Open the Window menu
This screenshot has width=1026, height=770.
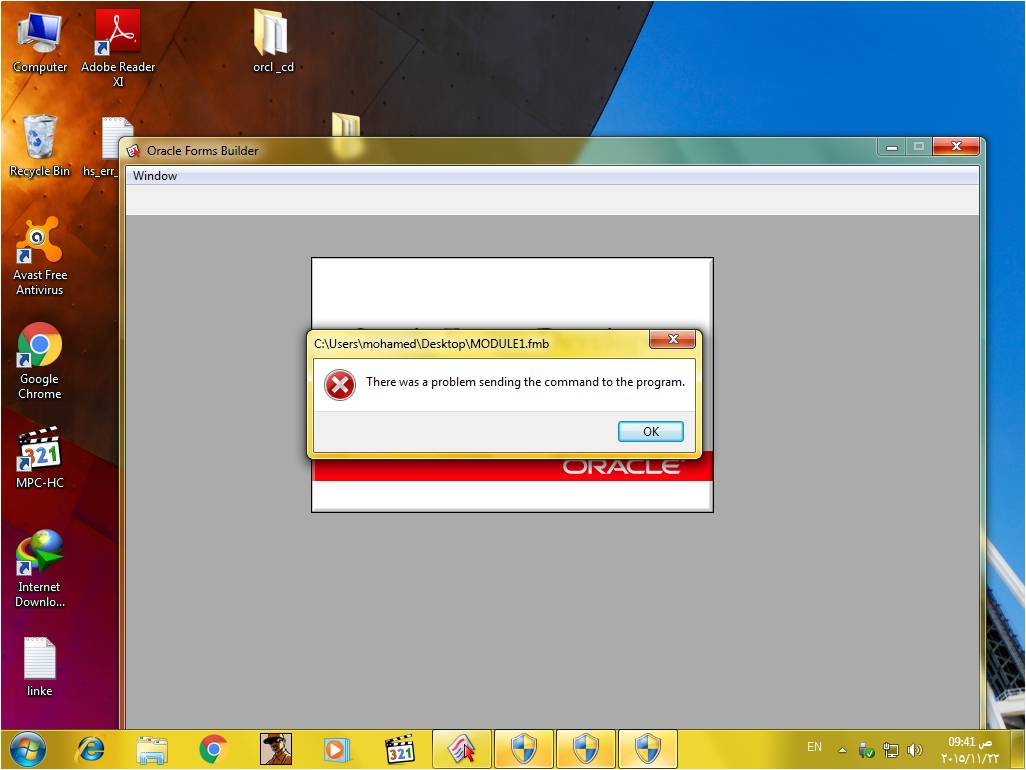click(155, 176)
